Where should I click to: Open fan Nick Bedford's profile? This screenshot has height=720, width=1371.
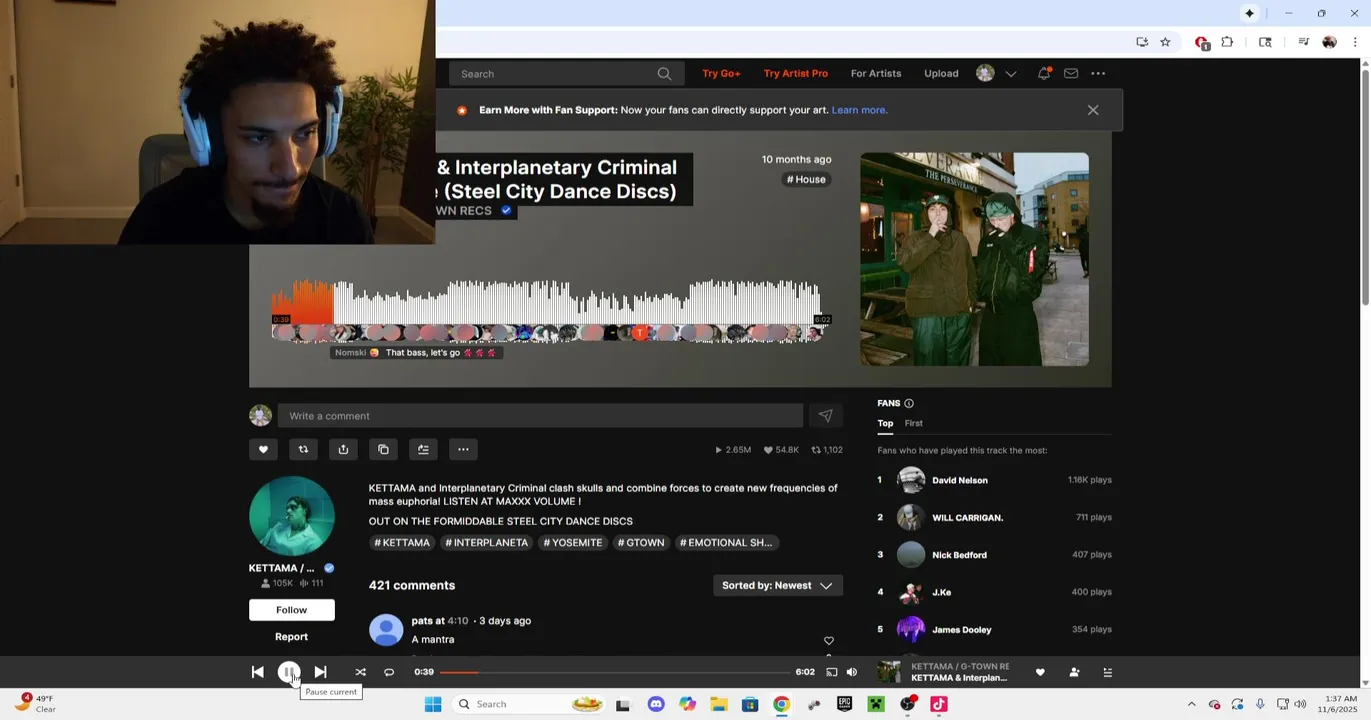[x=959, y=555]
